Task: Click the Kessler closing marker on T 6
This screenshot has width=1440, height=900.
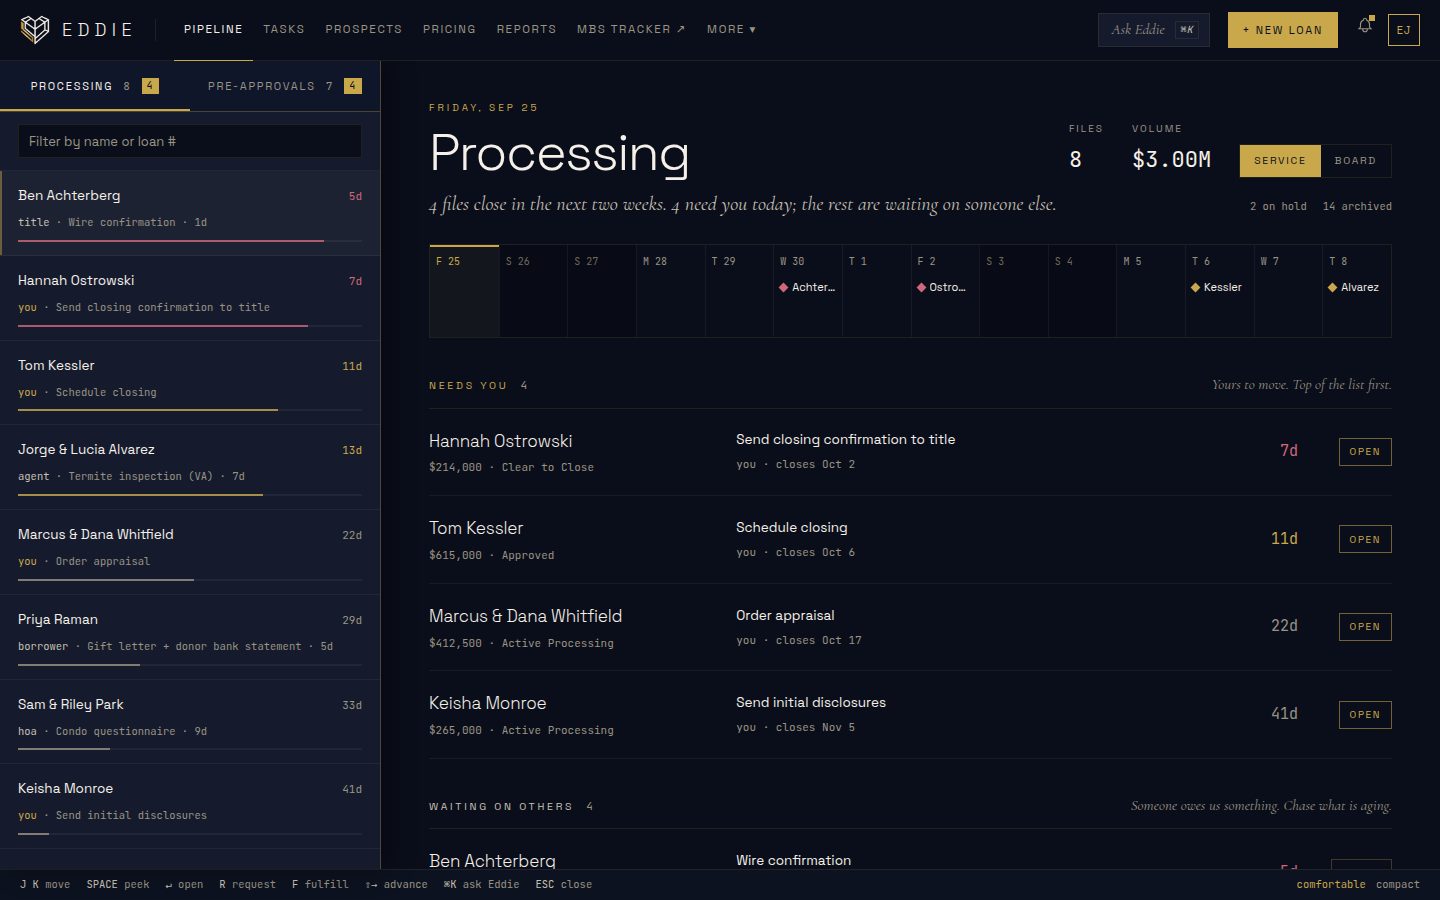Action: (1216, 287)
